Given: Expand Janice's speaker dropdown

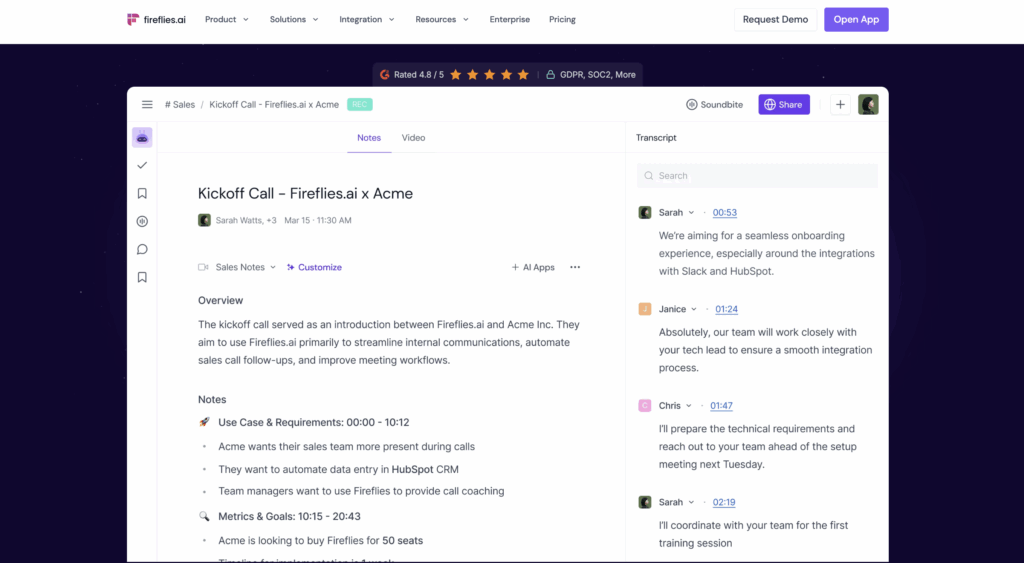Looking at the screenshot, I should [694, 309].
